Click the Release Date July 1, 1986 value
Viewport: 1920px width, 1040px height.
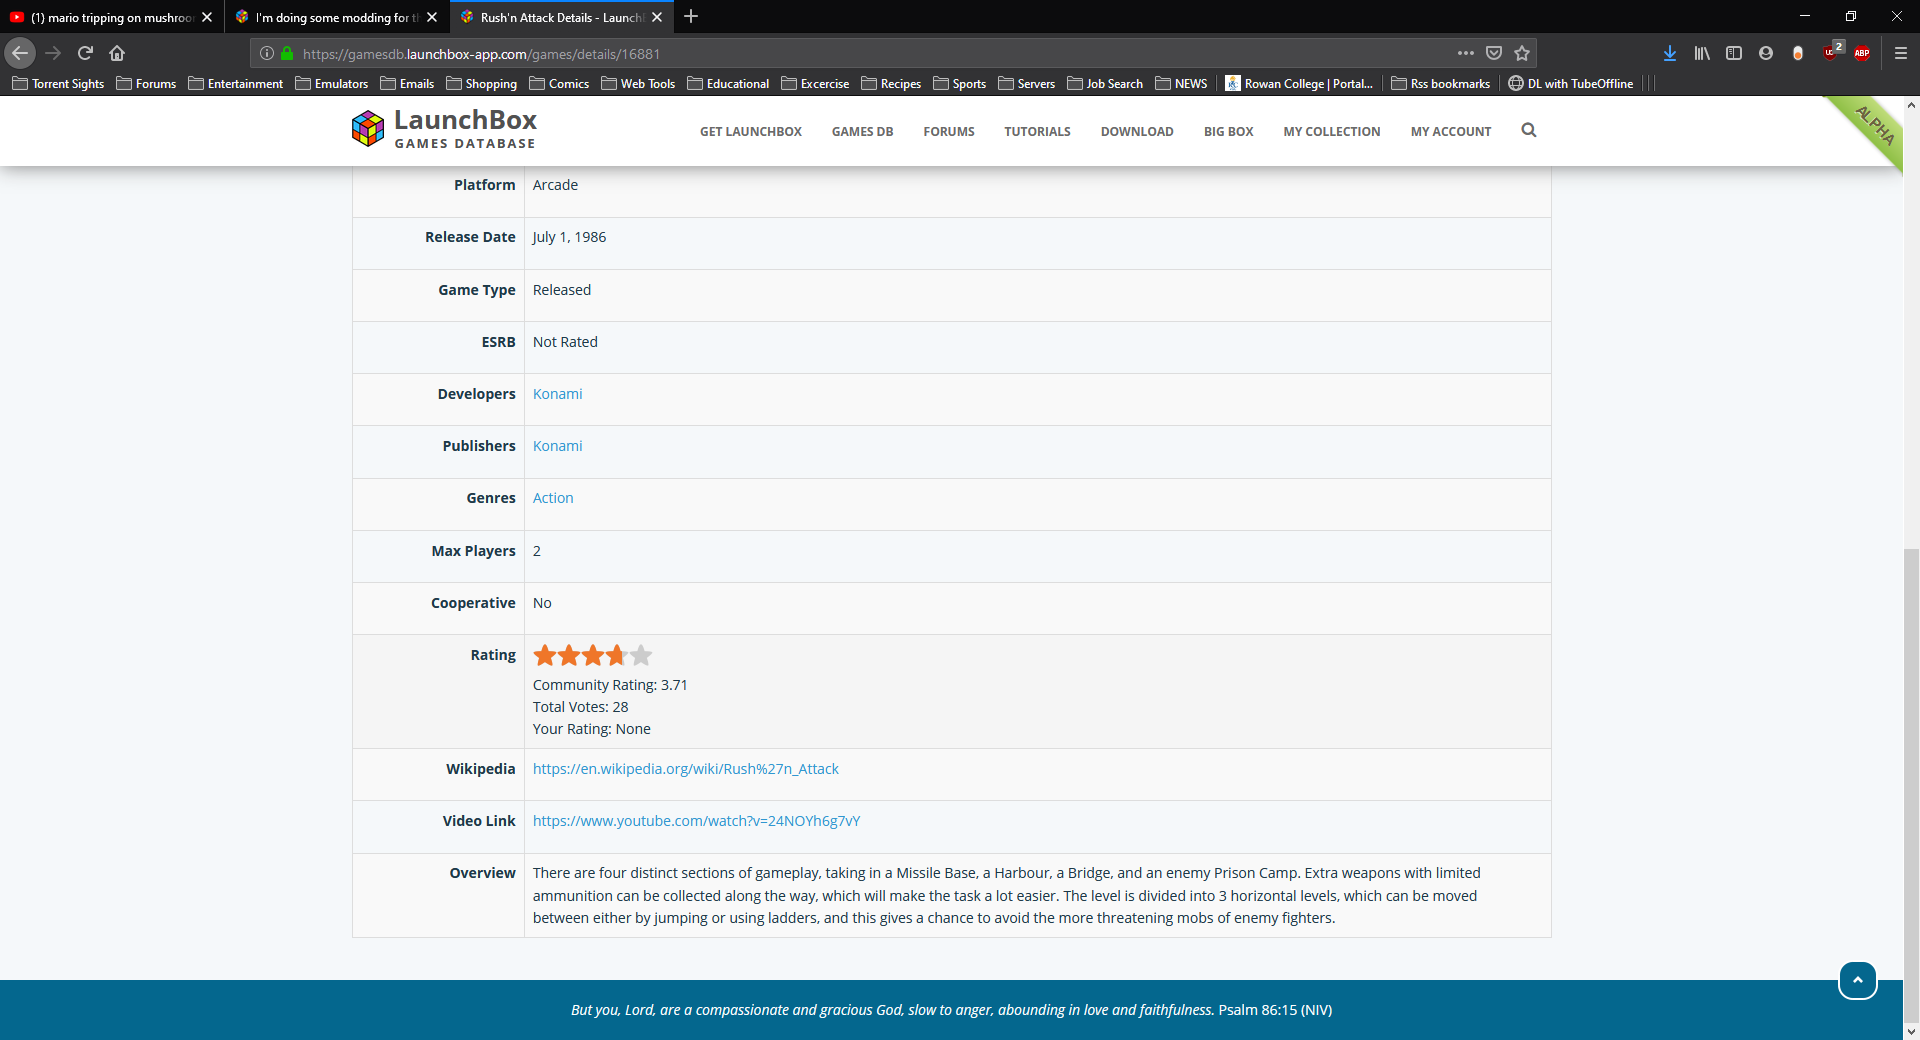569,237
